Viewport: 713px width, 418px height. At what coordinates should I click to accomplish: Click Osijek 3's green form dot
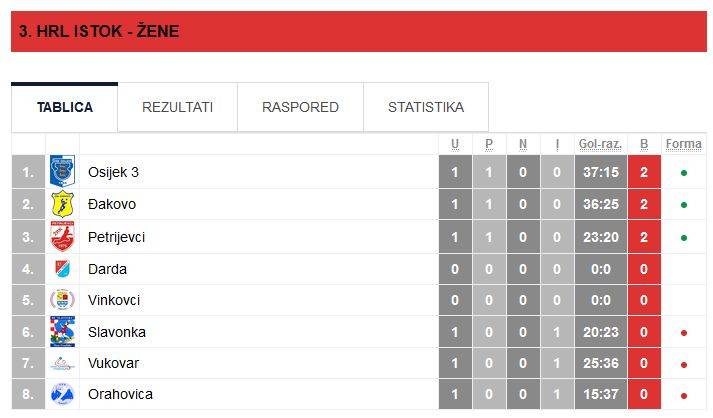[684, 173]
